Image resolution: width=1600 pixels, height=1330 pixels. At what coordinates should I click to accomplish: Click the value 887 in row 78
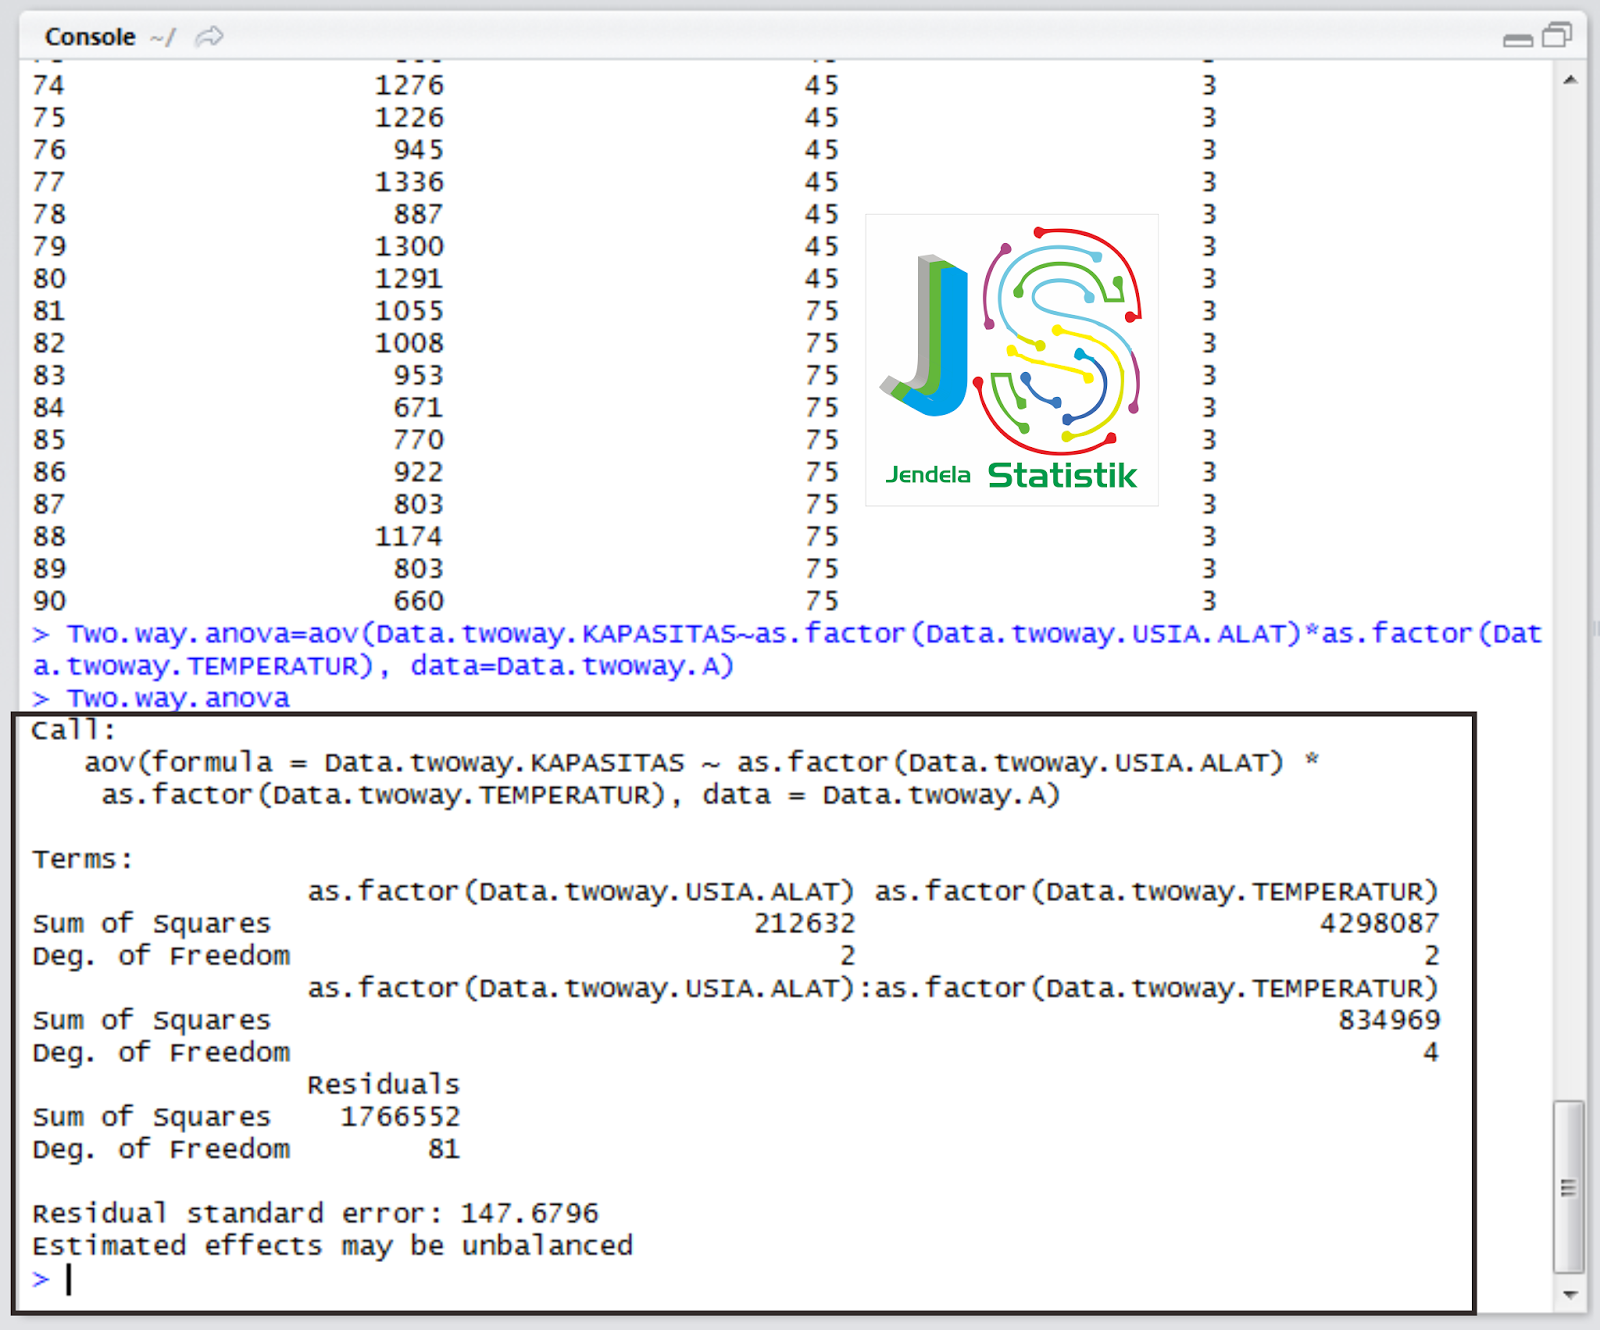(x=418, y=214)
